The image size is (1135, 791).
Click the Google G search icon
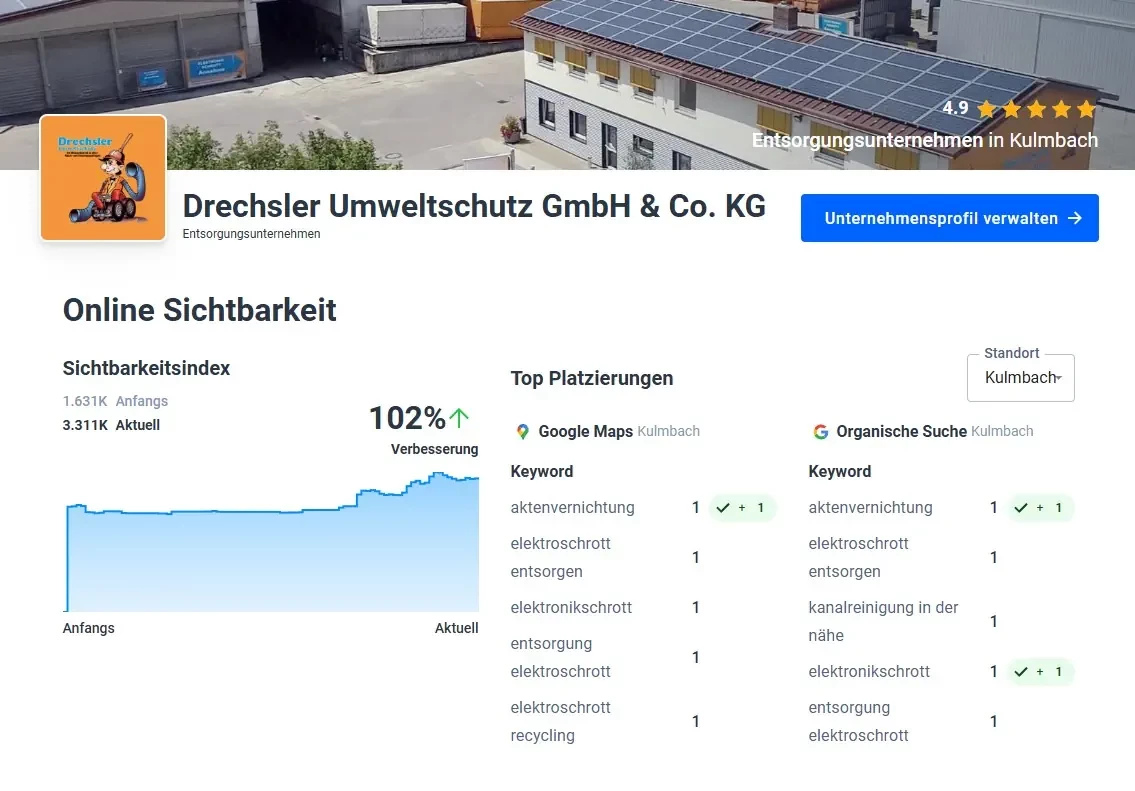tap(820, 432)
